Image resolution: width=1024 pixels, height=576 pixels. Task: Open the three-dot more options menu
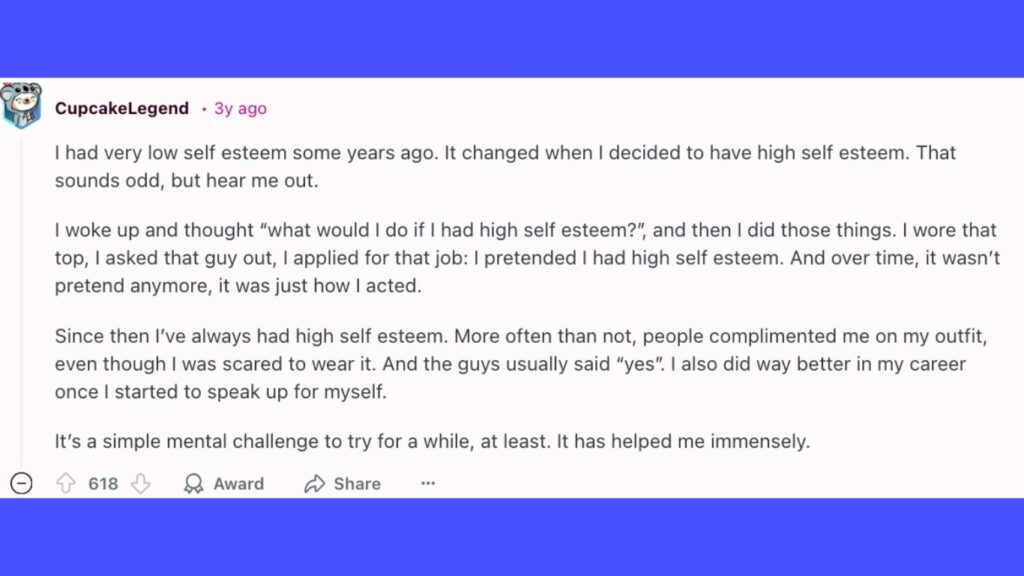click(428, 484)
